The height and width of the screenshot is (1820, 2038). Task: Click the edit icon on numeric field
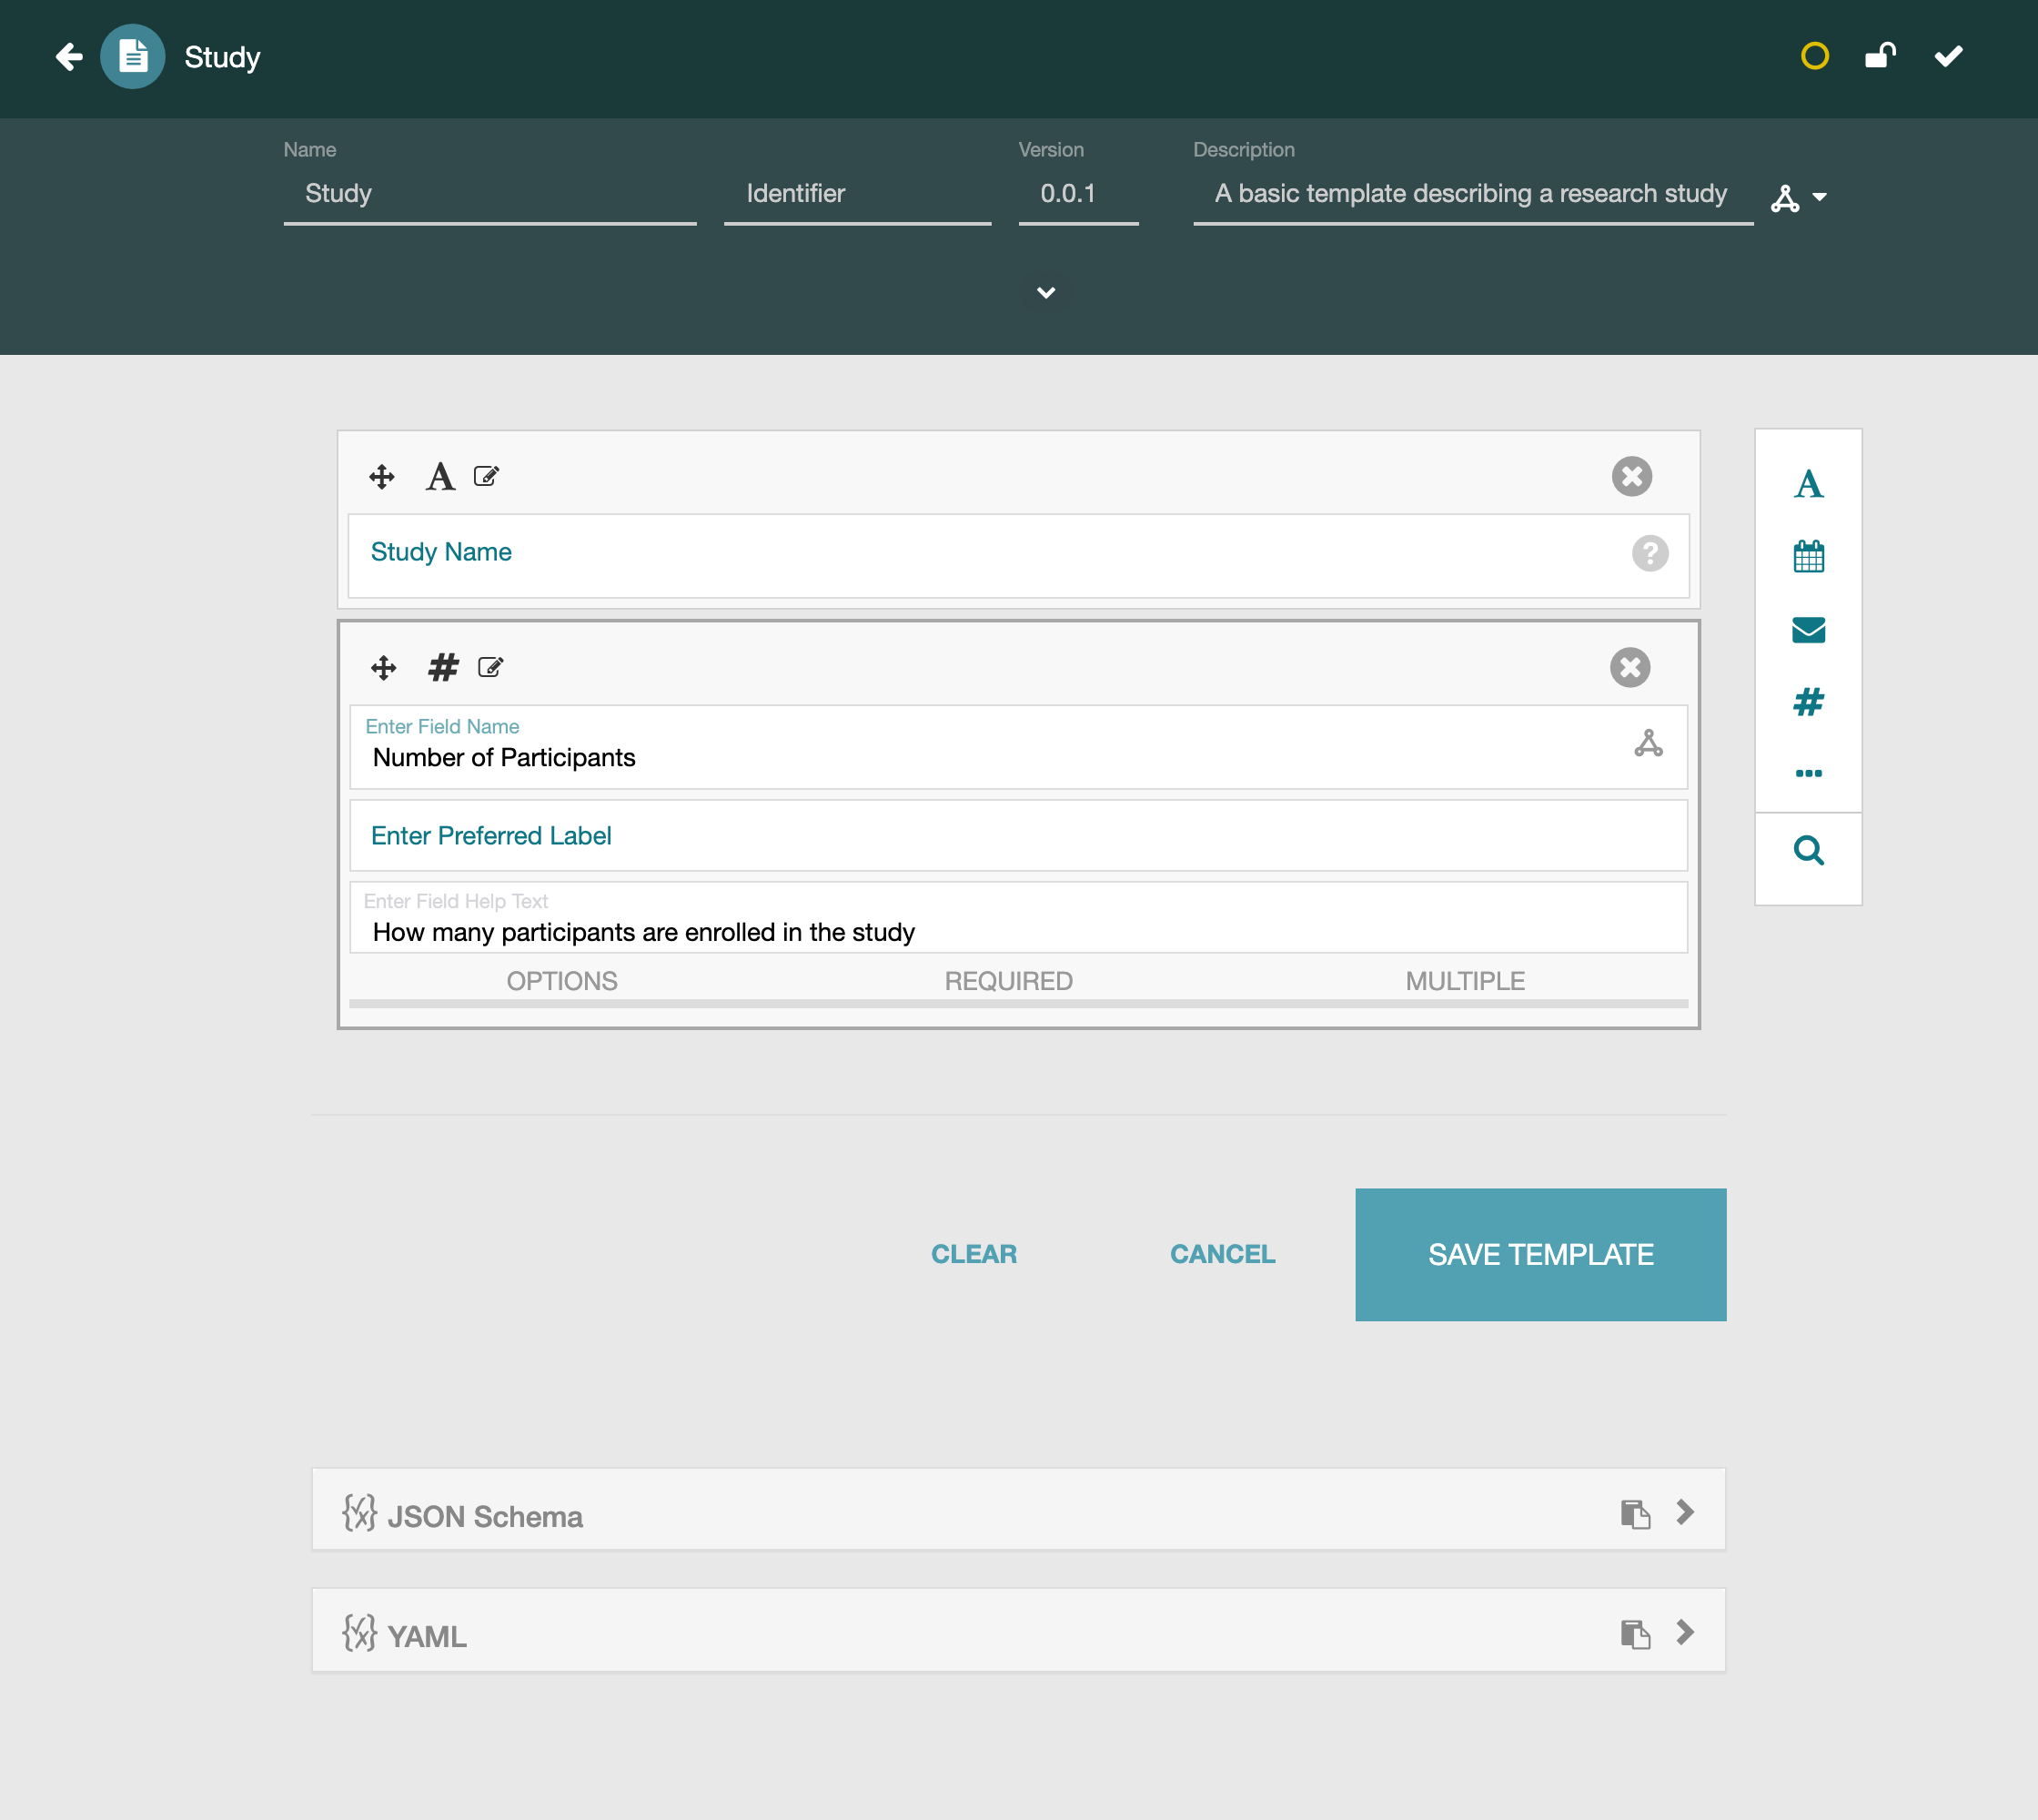491,668
